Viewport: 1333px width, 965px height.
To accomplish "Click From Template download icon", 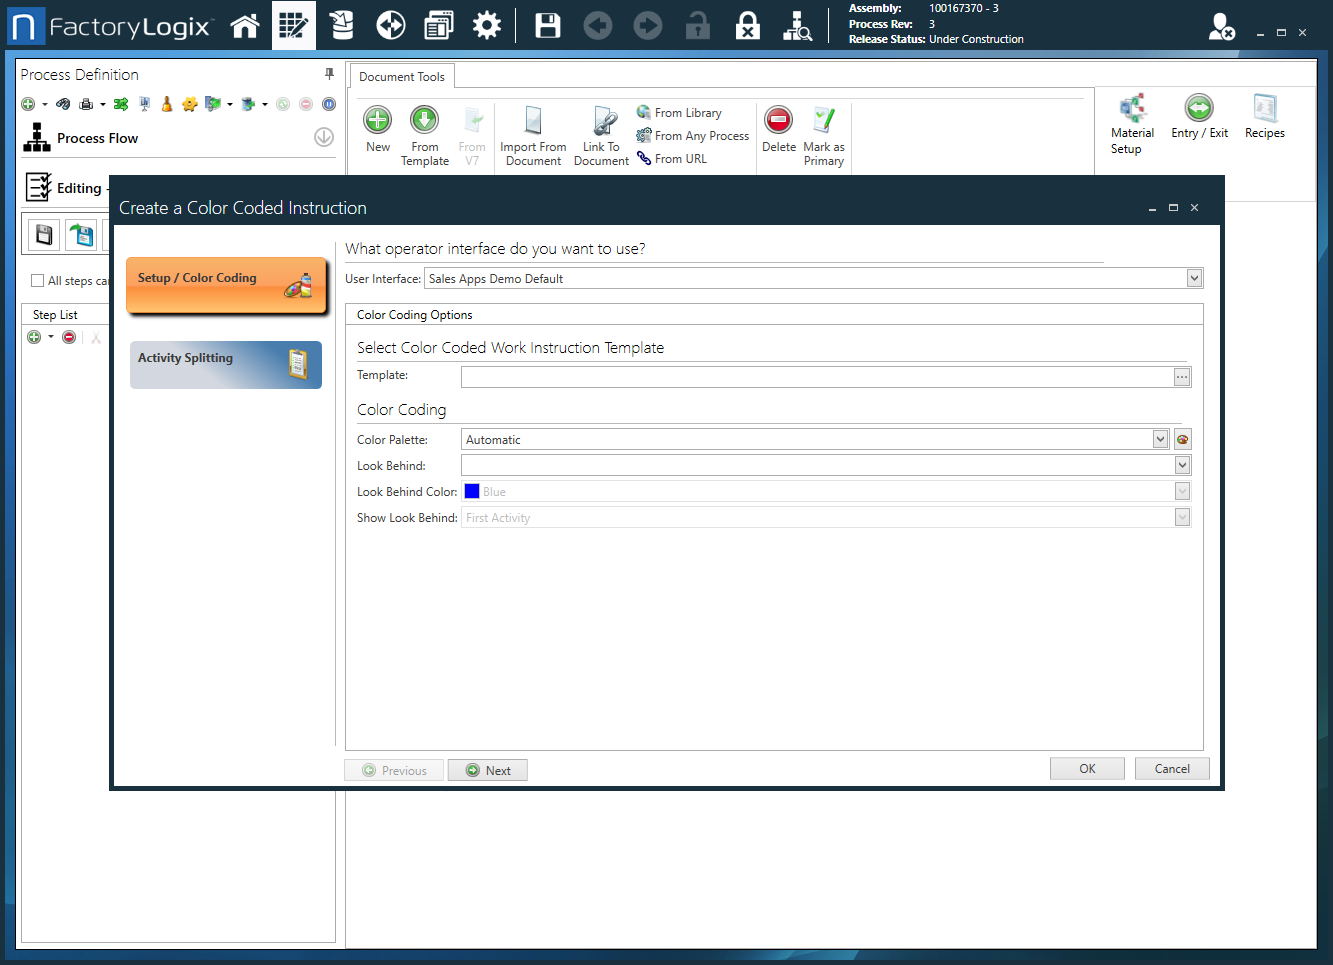I will [x=424, y=121].
